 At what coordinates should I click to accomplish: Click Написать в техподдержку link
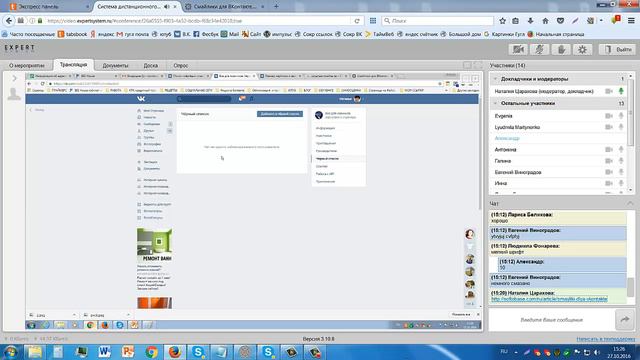(x=605, y=339)
